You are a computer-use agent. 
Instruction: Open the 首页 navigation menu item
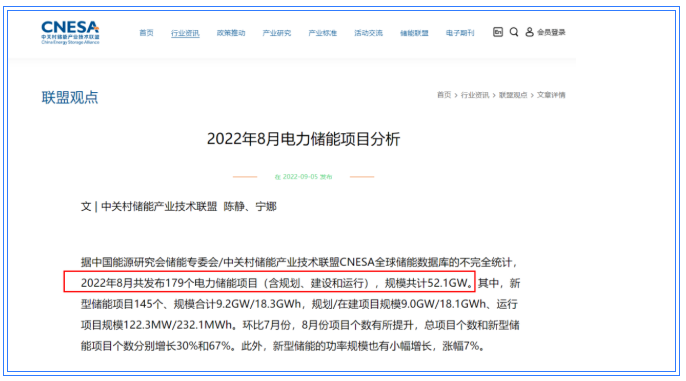point(146,33)
